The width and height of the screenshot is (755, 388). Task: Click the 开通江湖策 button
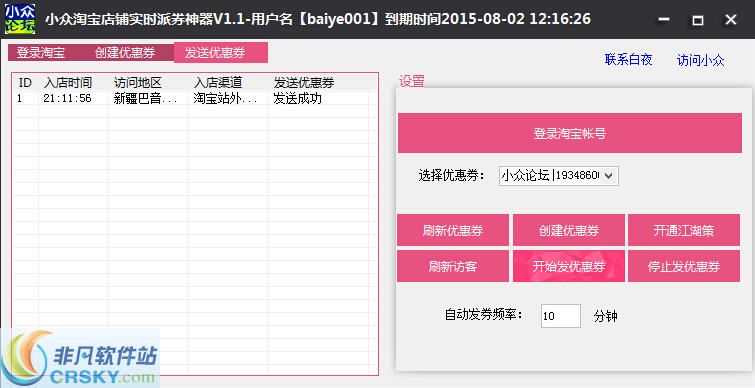pos(684,230)
